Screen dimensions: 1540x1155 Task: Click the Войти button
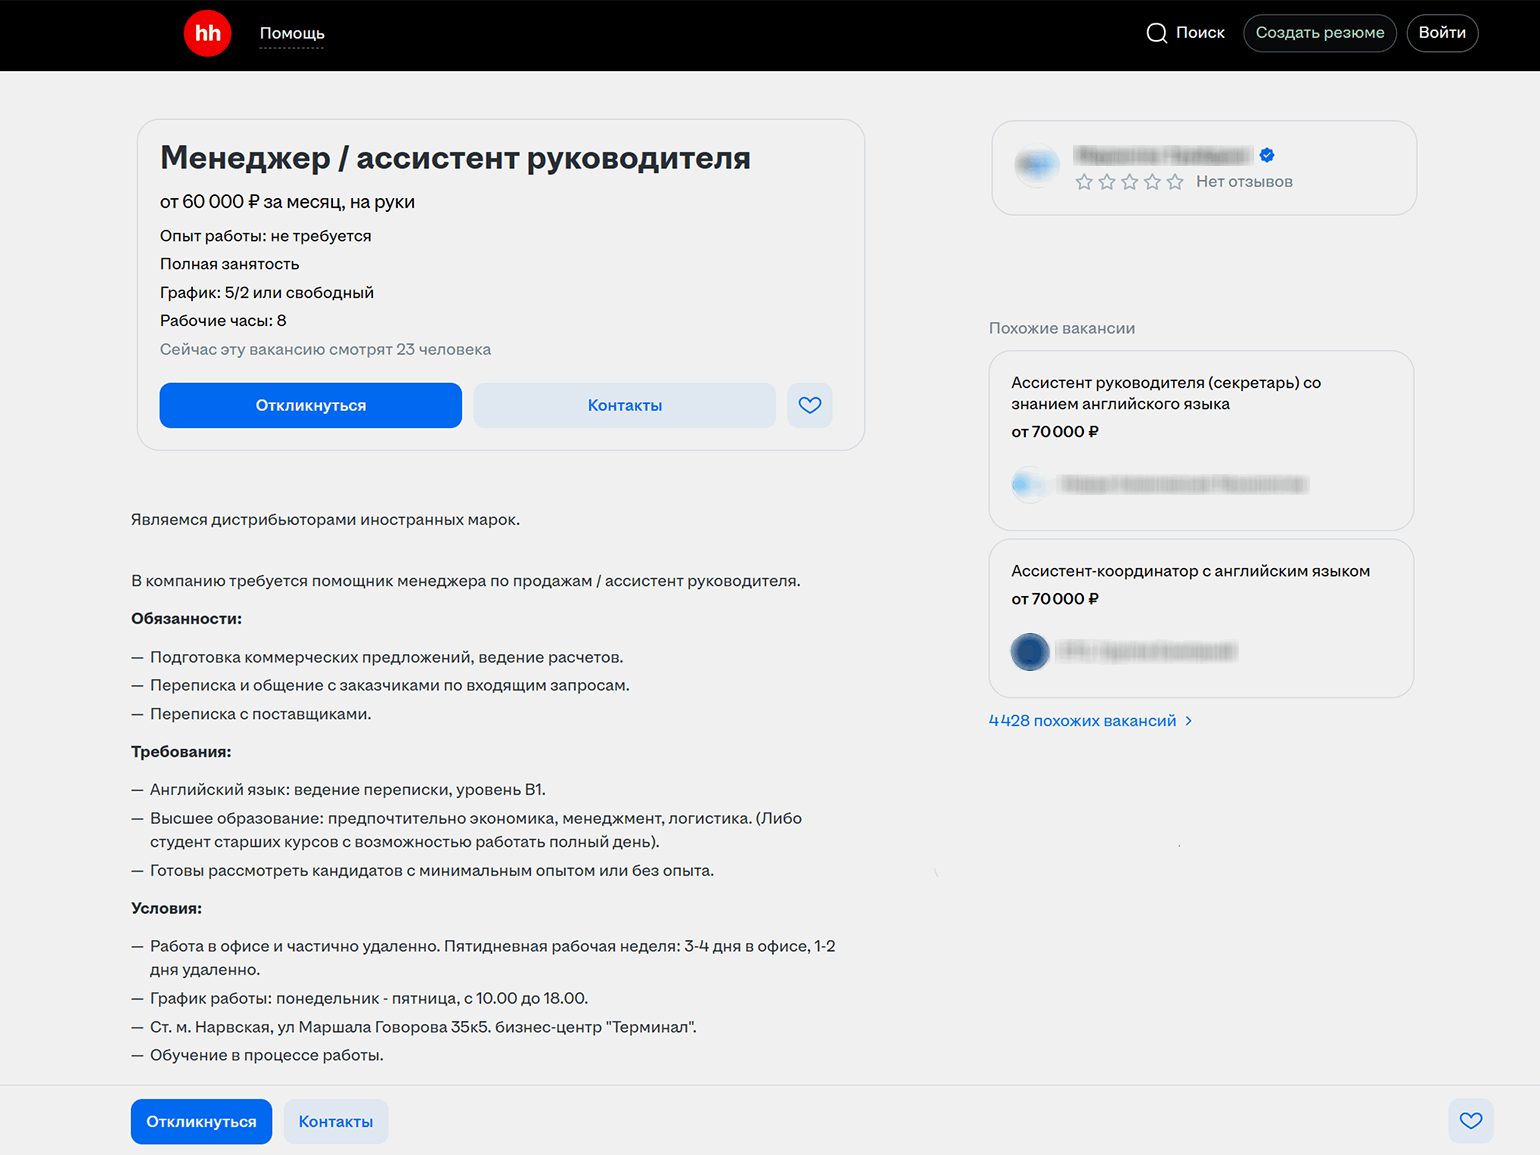point(1442,33)
